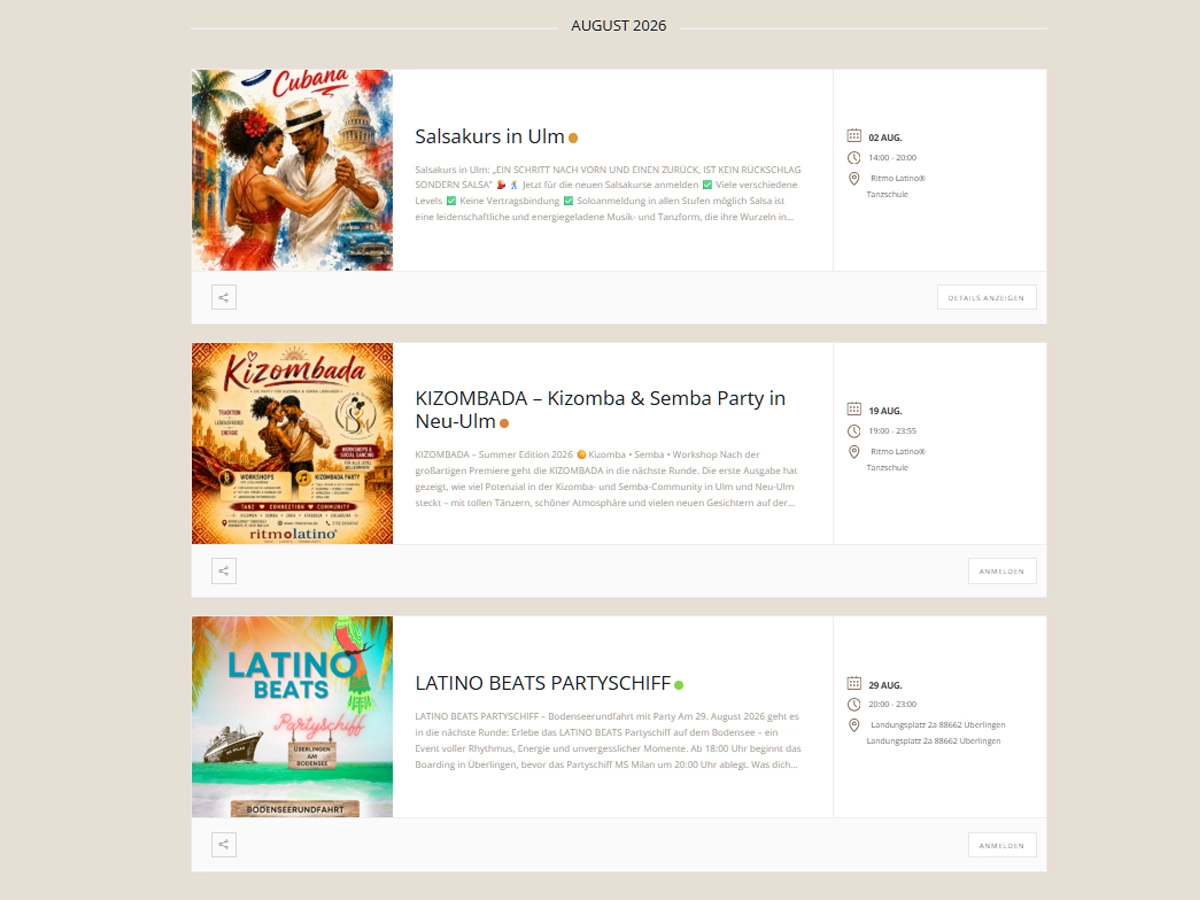Viewport: 1200px width, 900px height.
Task: Open the Salsakurs in Ulm title link
Action: pos(490,137)
